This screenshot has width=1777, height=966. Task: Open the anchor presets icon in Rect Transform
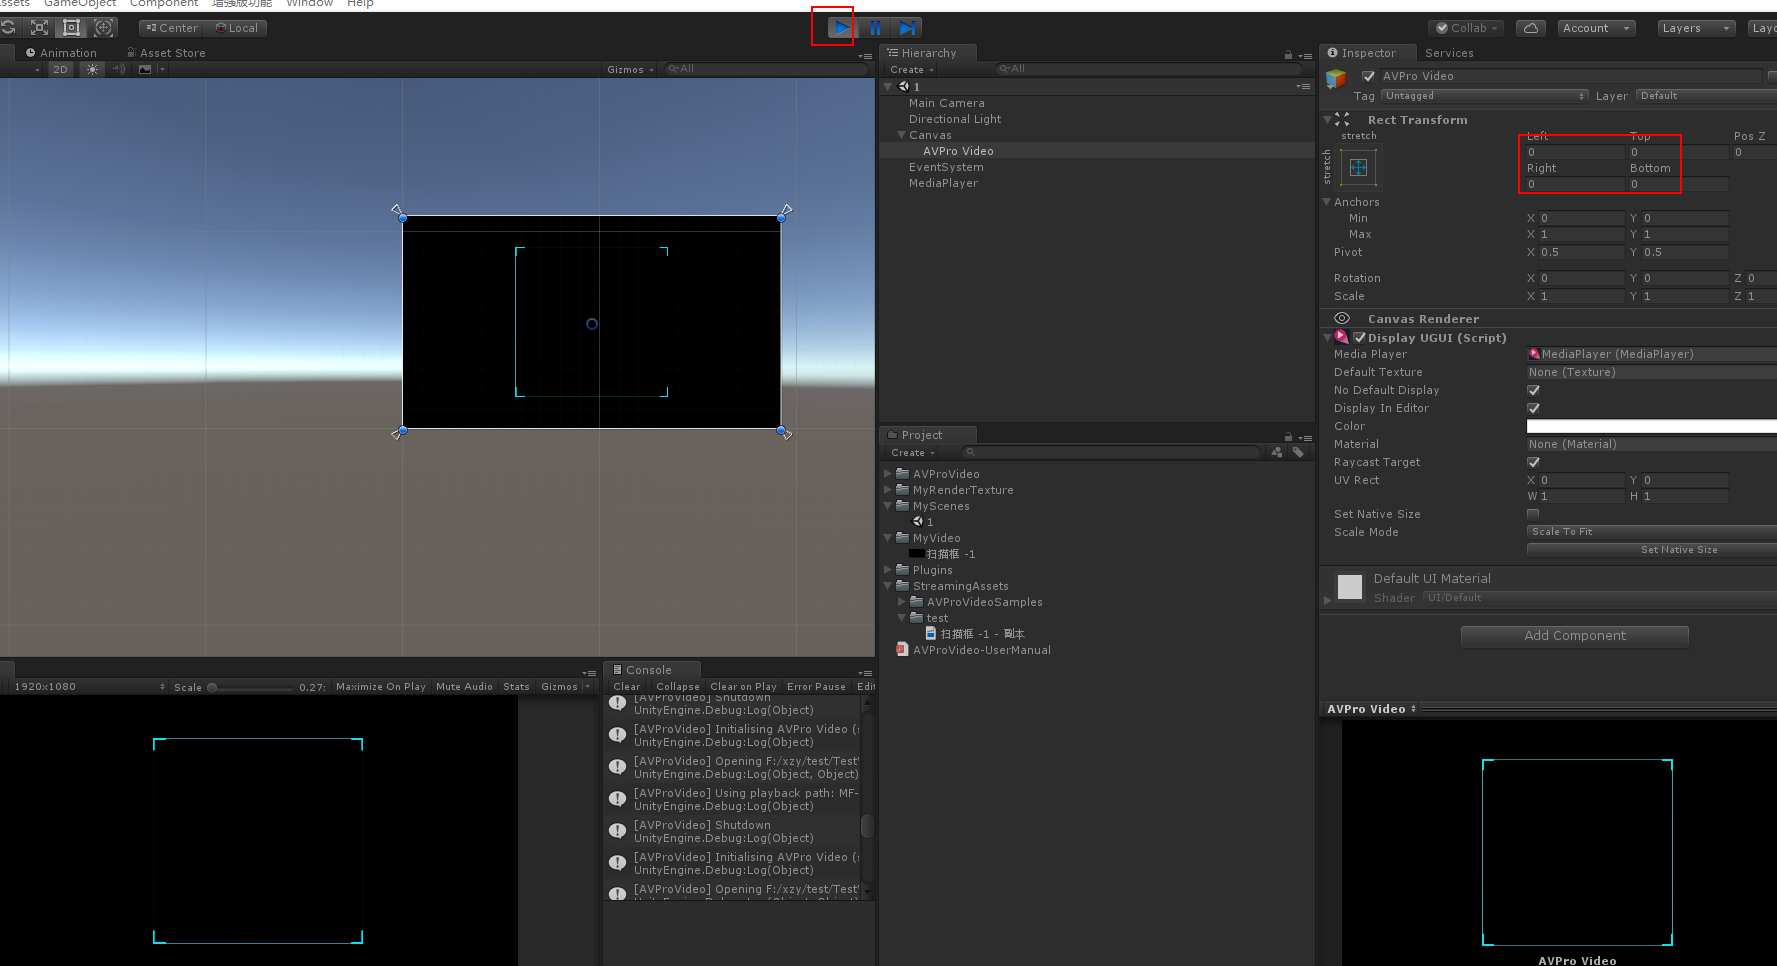pyautogui.click(x=1357, y=167)
